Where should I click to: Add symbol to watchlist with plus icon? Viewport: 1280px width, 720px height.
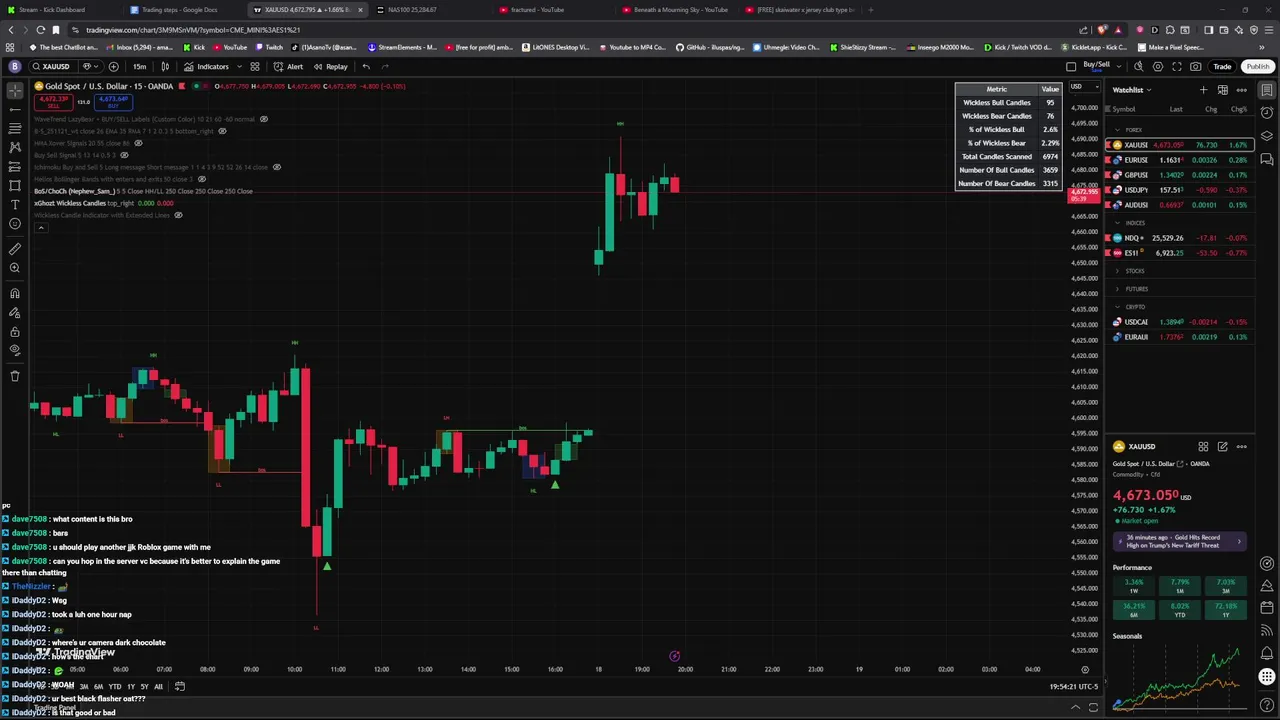coord(1203,90)
